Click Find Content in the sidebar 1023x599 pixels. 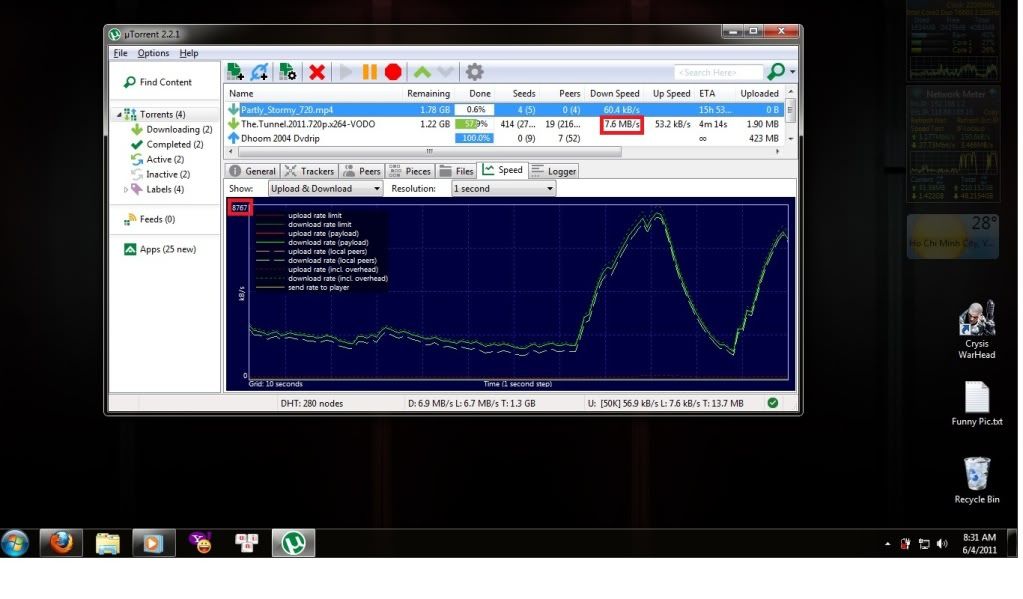(165, 82)
